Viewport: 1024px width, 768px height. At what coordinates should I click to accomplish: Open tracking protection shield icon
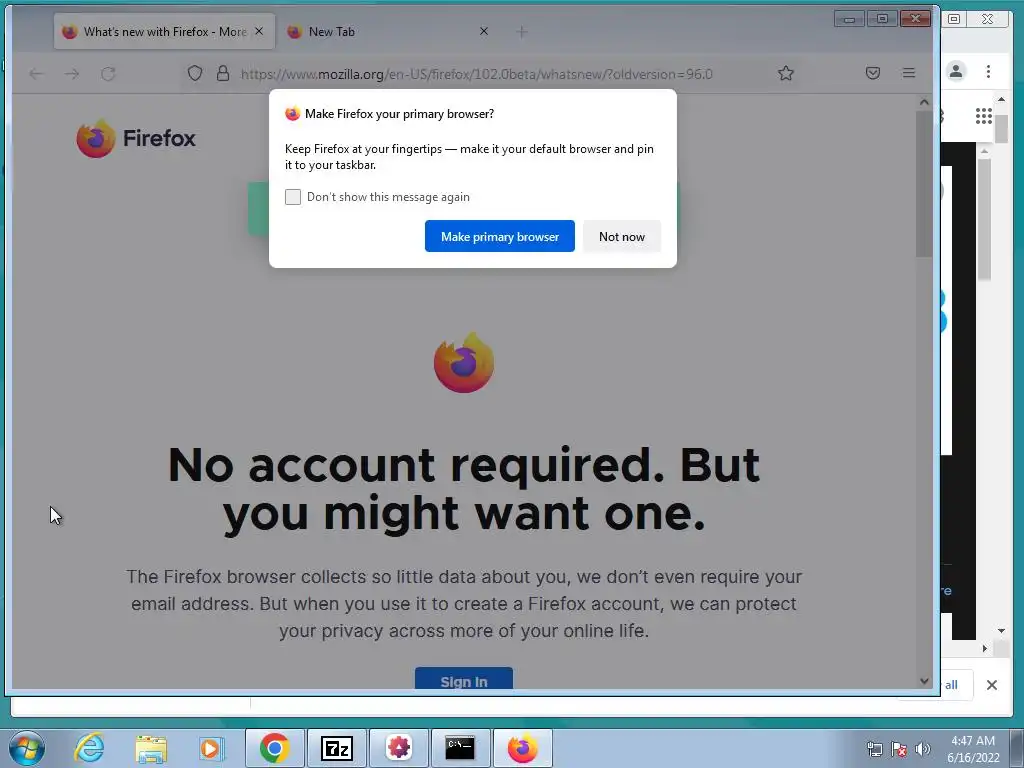[195, 73]
